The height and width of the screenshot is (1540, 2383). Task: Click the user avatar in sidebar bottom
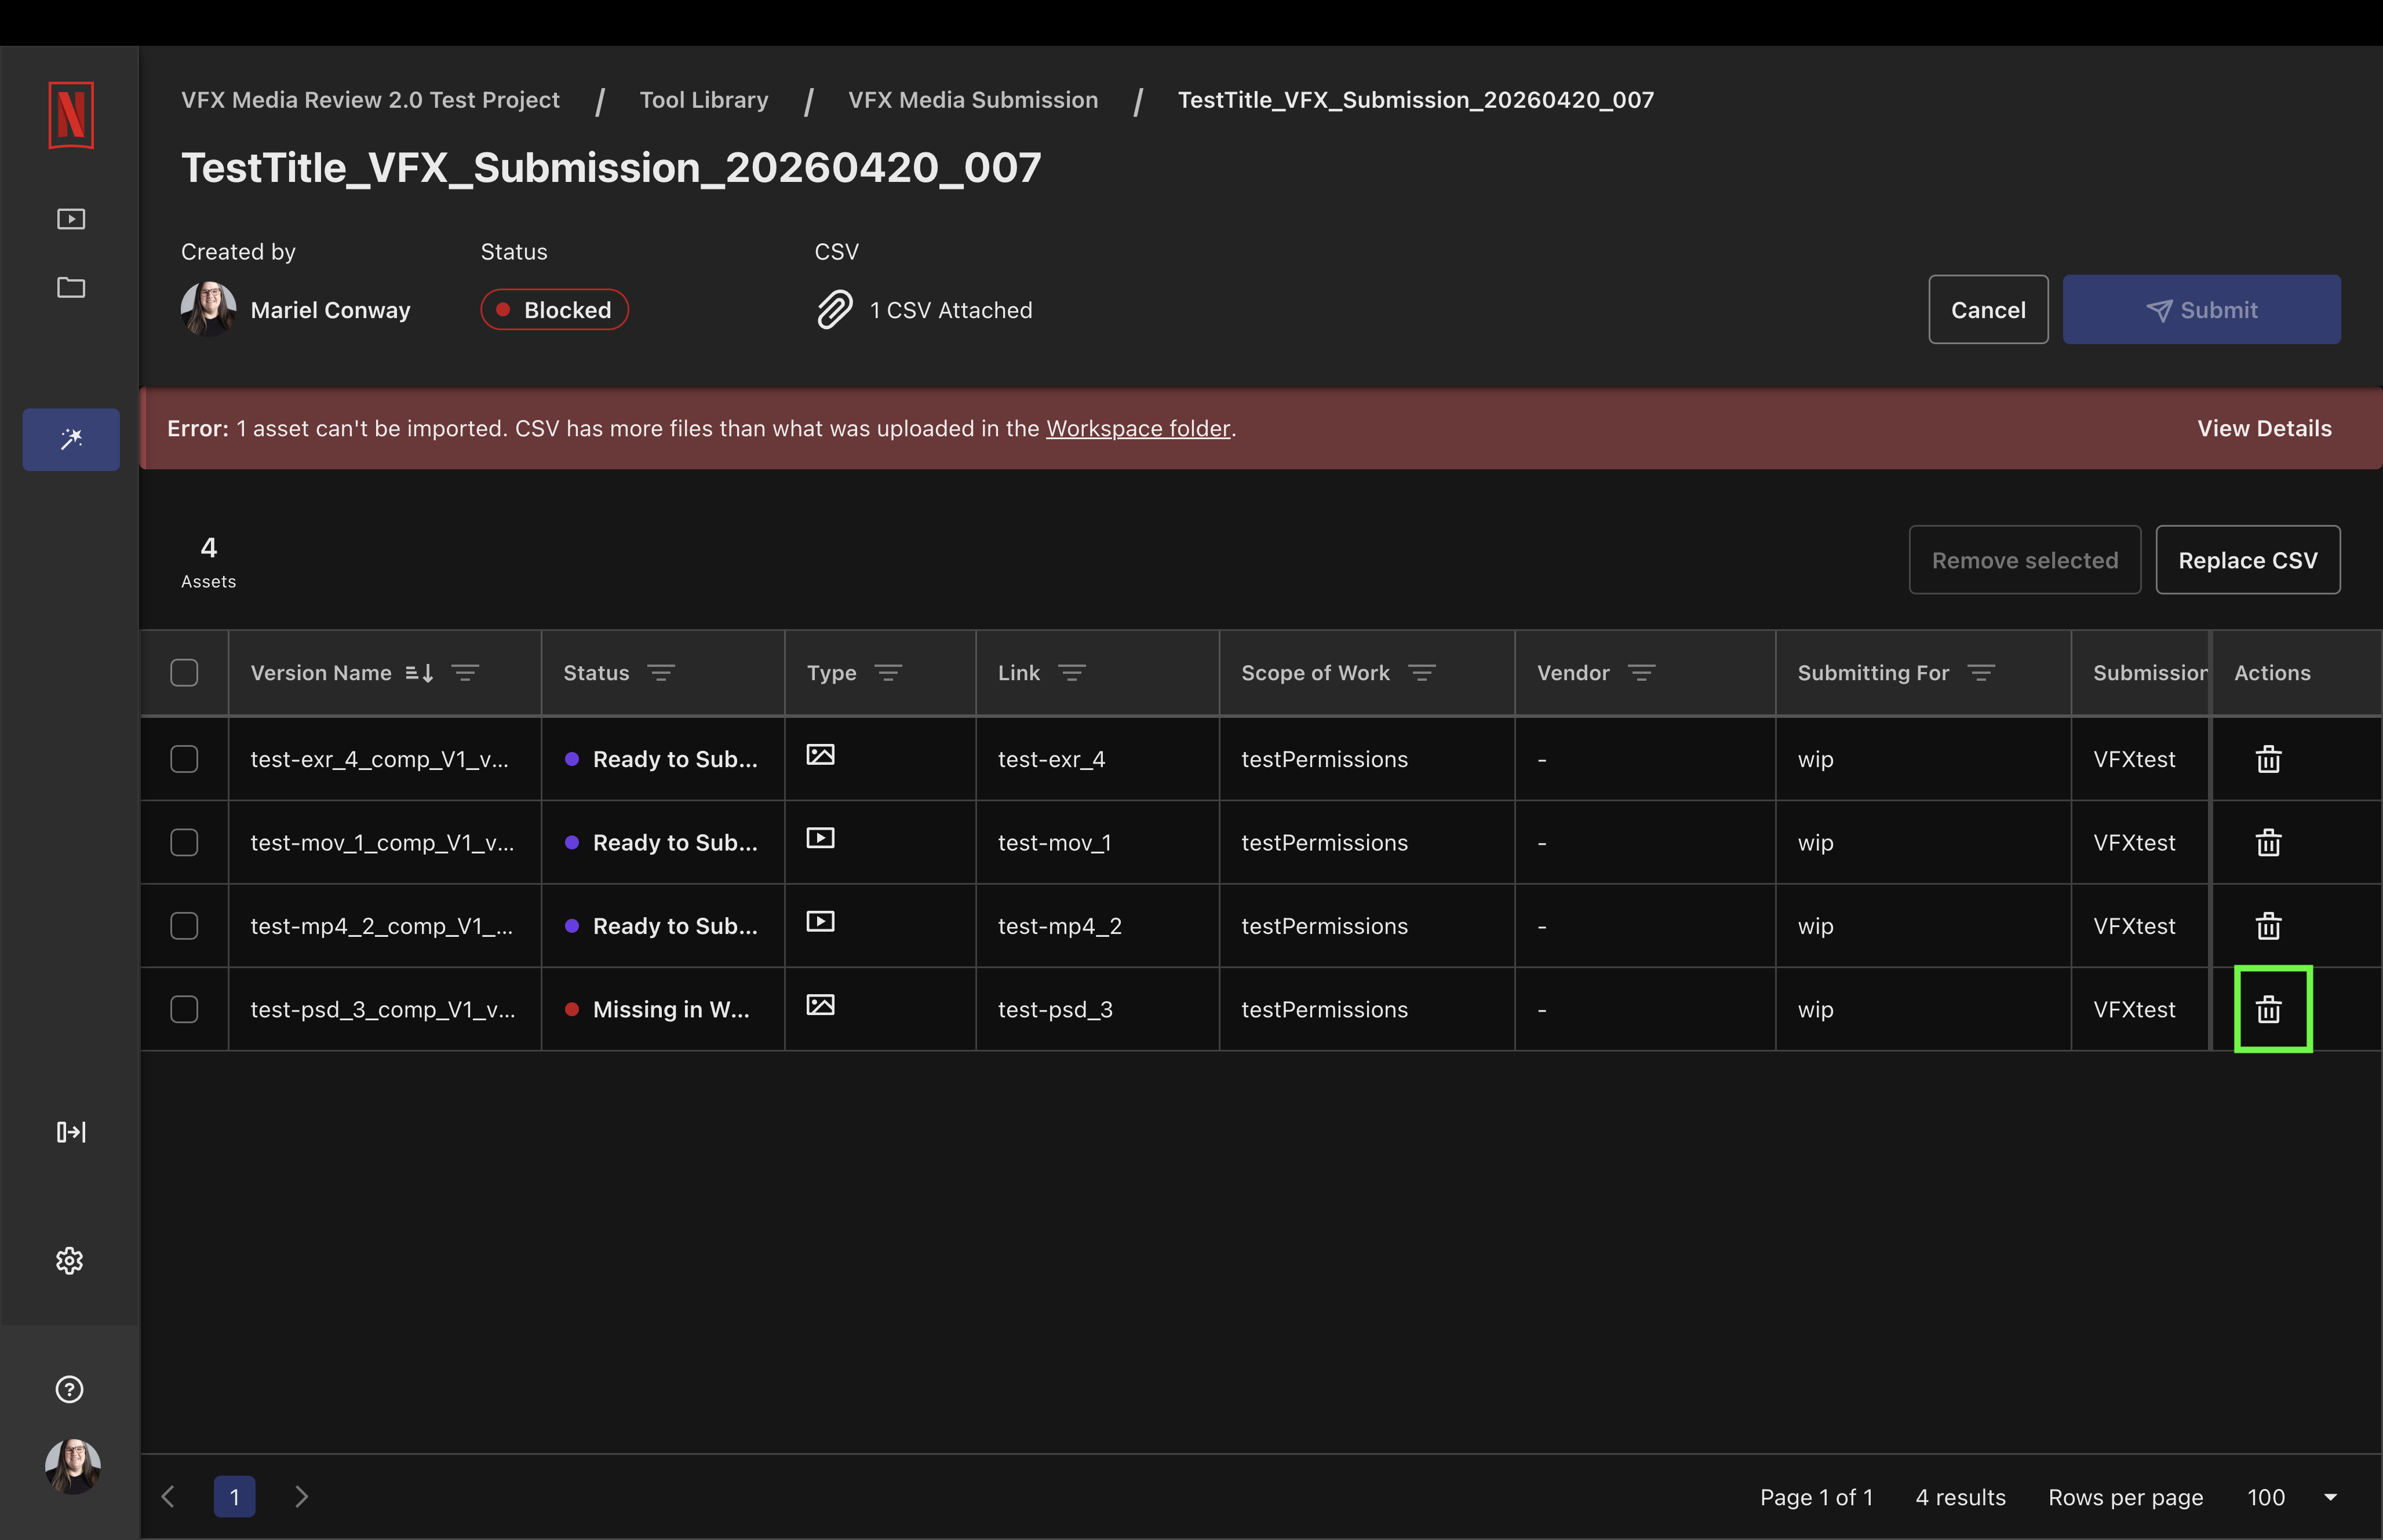click(73, 1467)
